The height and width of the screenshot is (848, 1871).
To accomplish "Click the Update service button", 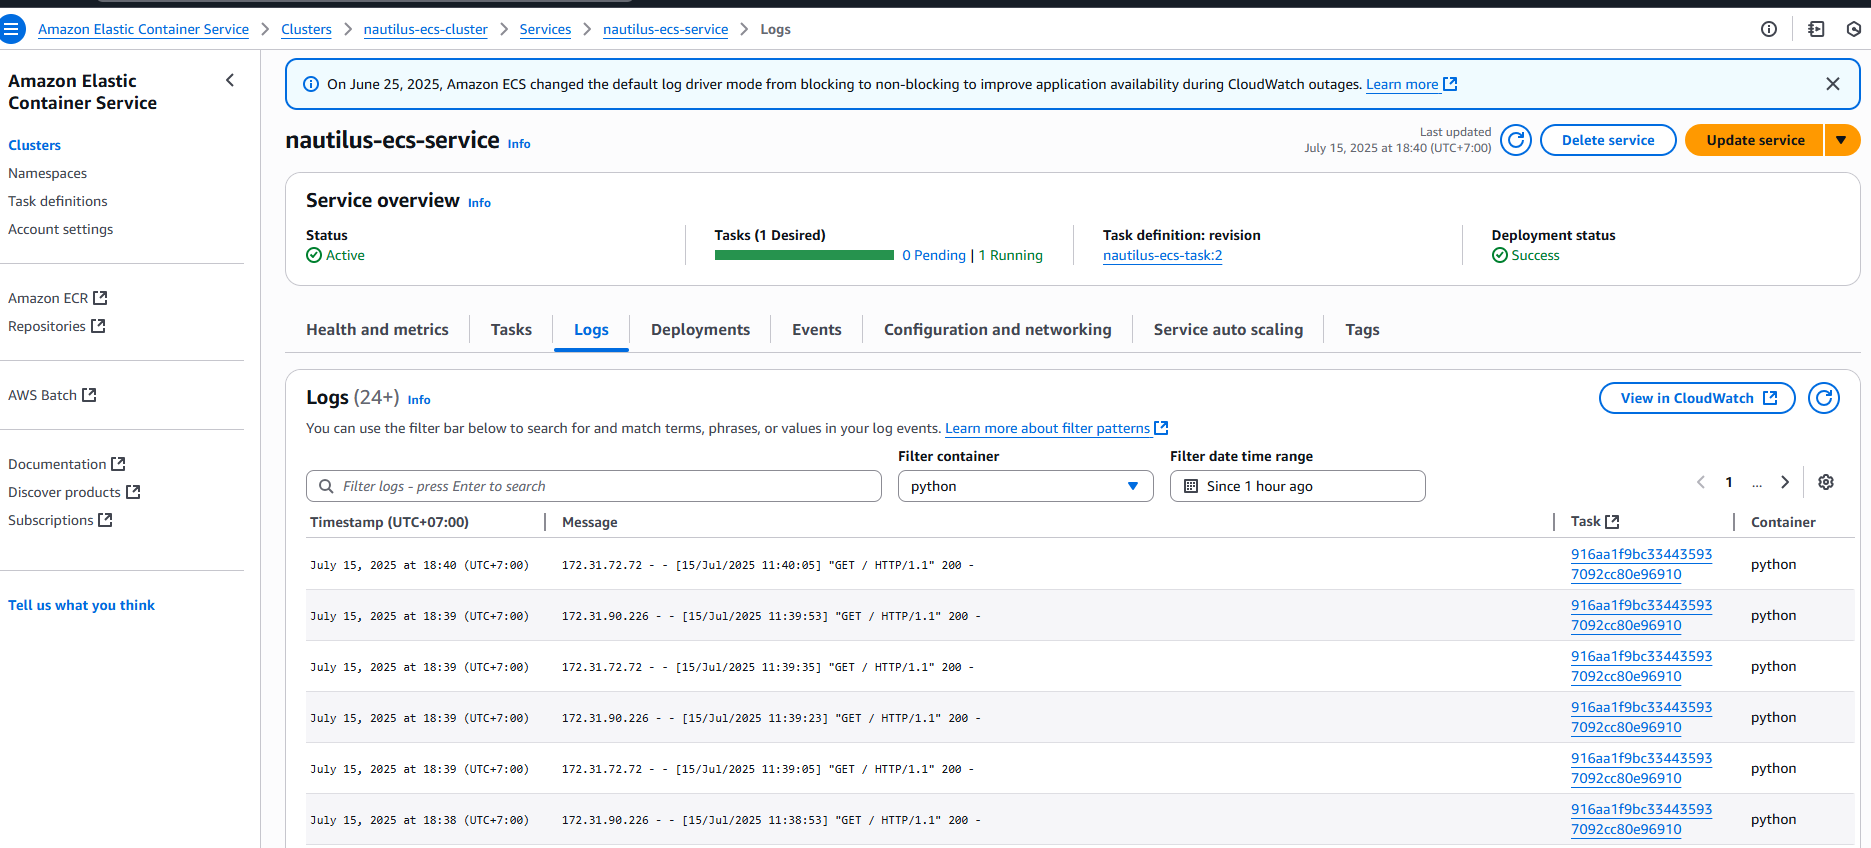I will click(x=1755, y=140).
